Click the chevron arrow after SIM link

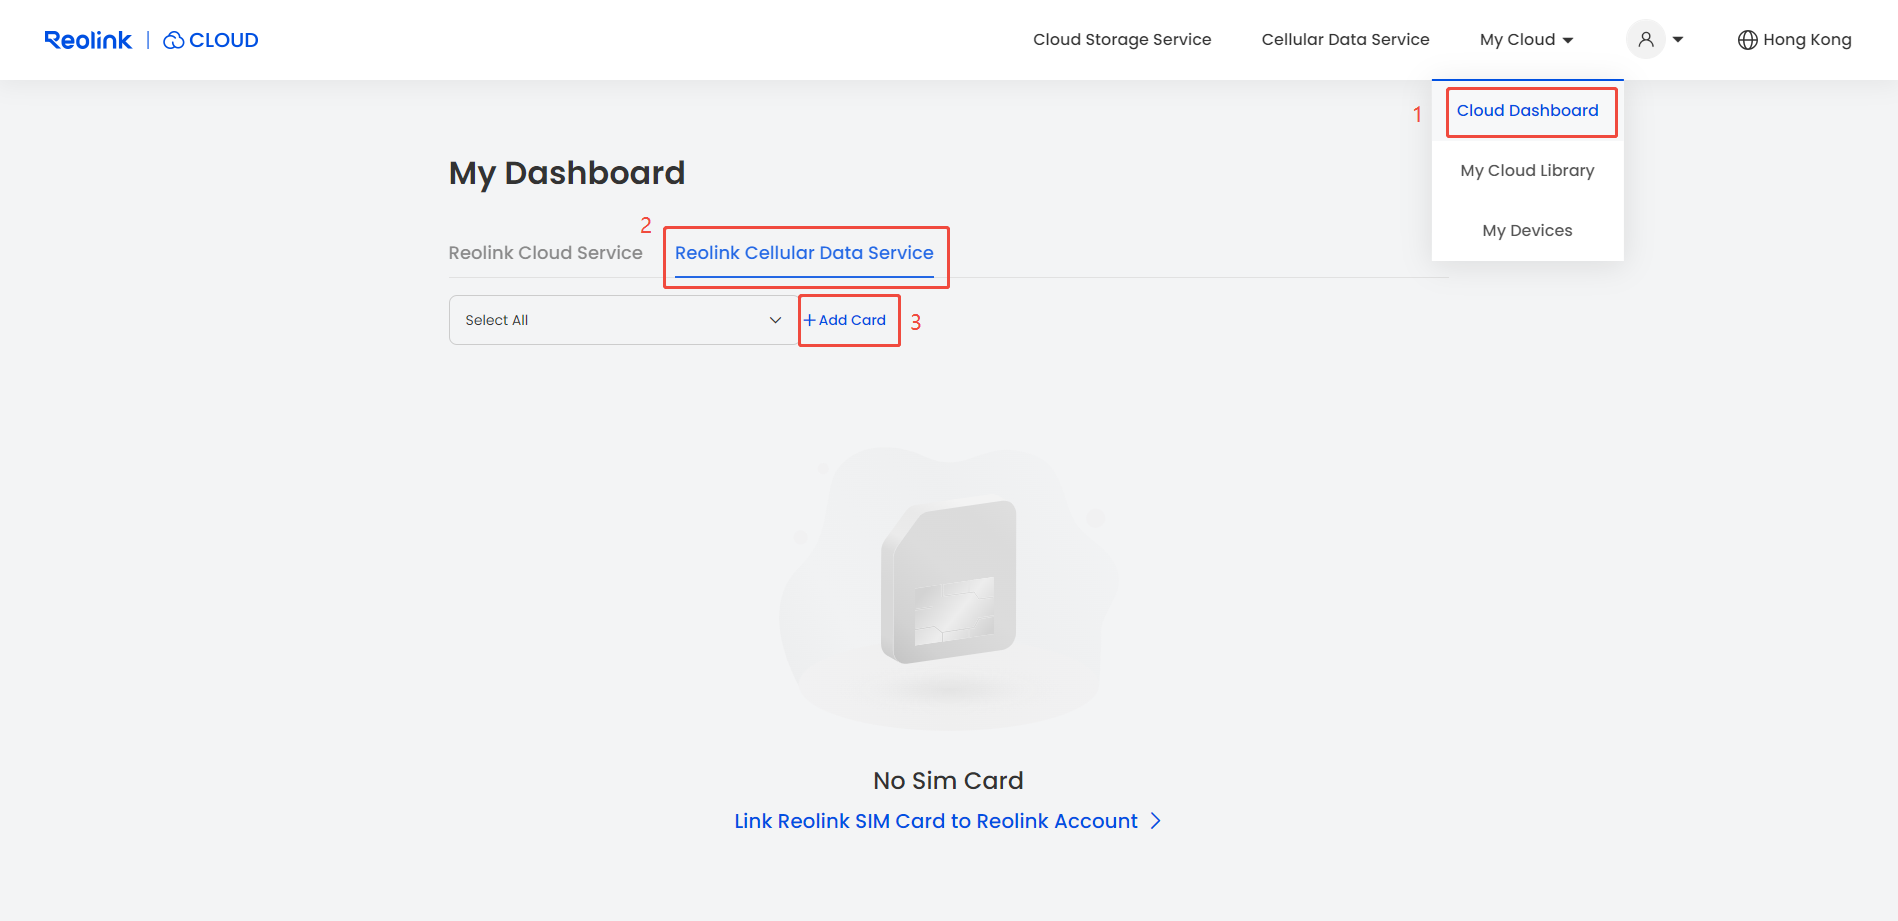[1156, 821]
